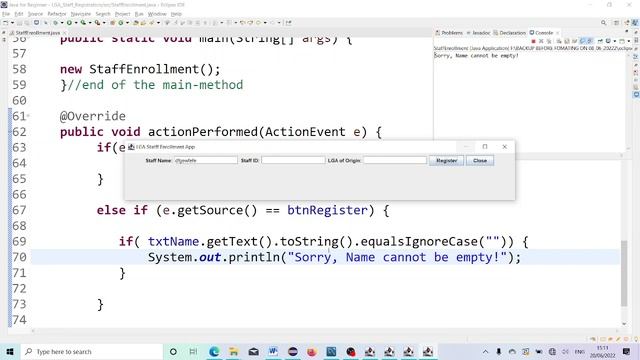Image resolution: width=640 pixels, height=360 pixels.
Task: Open the Refactor menu
Action: pyautogui.click(x=57, y=14)
